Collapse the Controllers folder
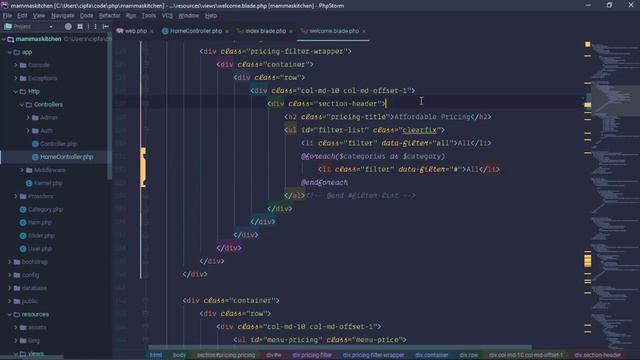Image resolution: width=640 pixels, height=360 pixels. pyautogui.click(x=22, y=105)
